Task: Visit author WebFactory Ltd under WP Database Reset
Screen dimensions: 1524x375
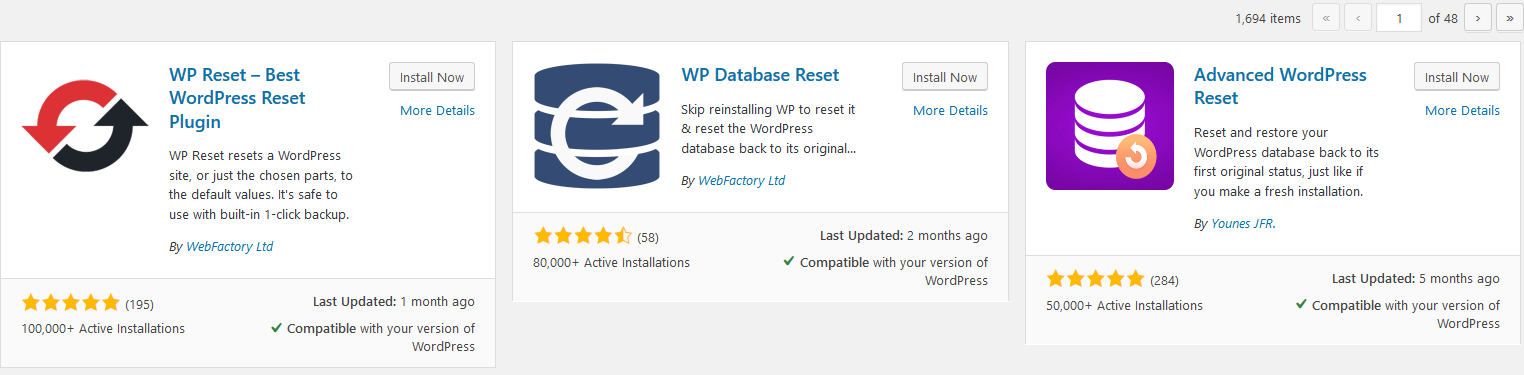Action: pyautogui.click(x=741, y=180)
